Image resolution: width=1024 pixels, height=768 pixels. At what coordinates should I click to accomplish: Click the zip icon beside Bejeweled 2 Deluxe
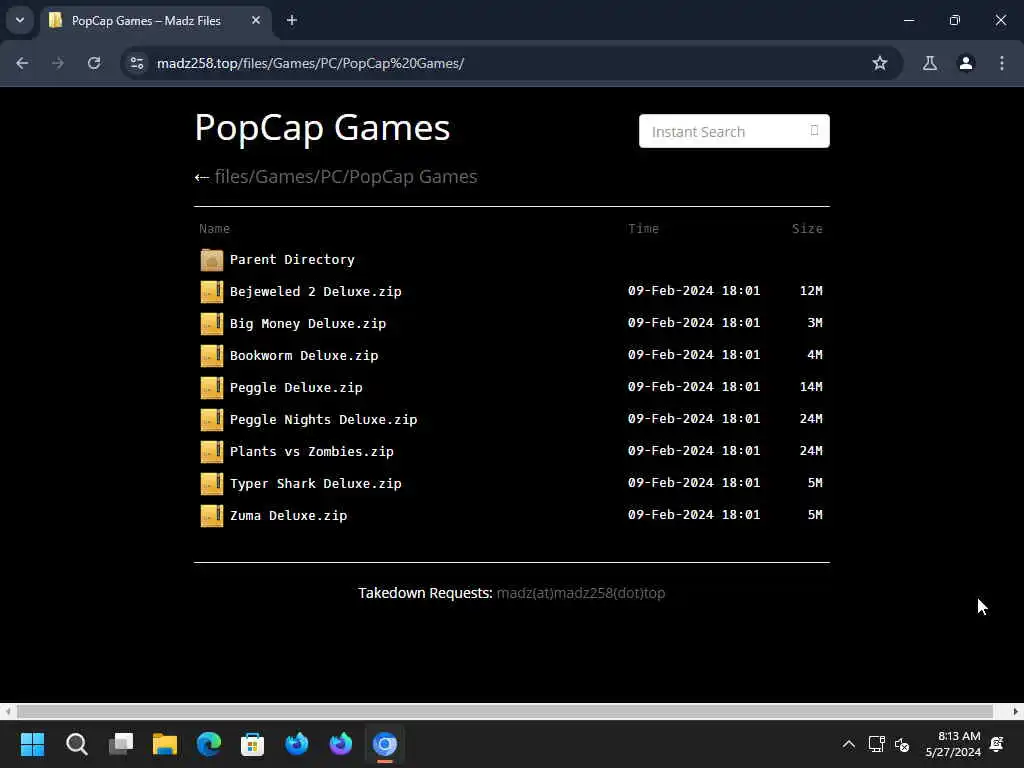(212, 292)
